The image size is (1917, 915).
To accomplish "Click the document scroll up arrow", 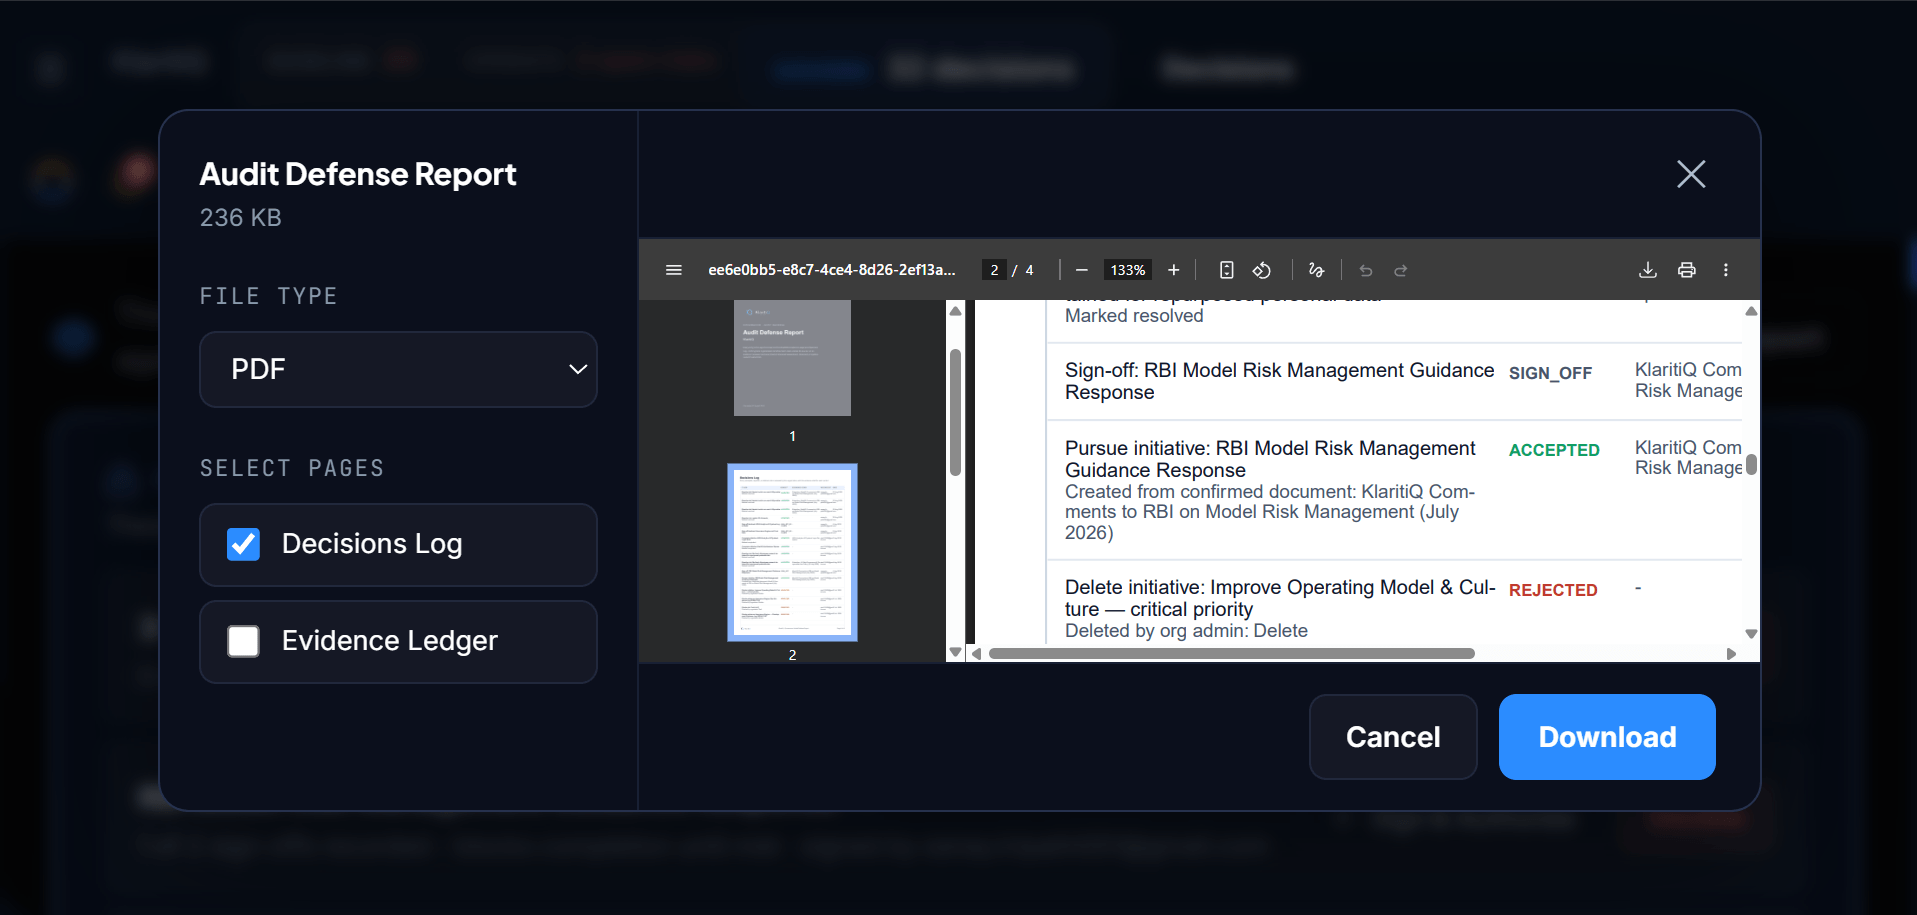I will 1751,312.
